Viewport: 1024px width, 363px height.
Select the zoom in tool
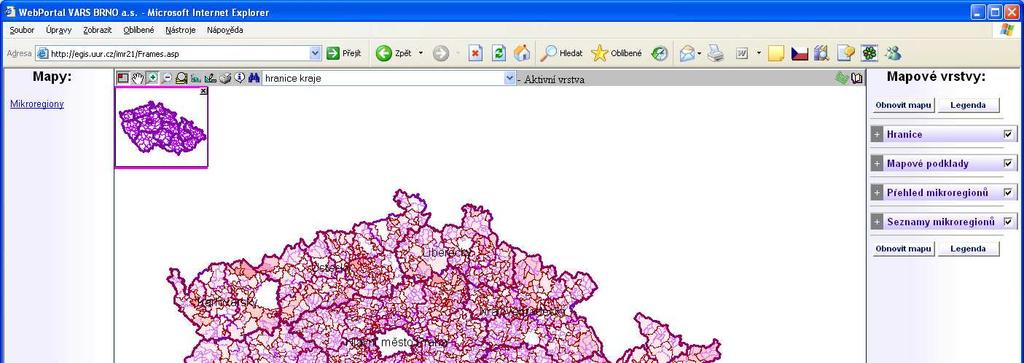coord(152,78)
